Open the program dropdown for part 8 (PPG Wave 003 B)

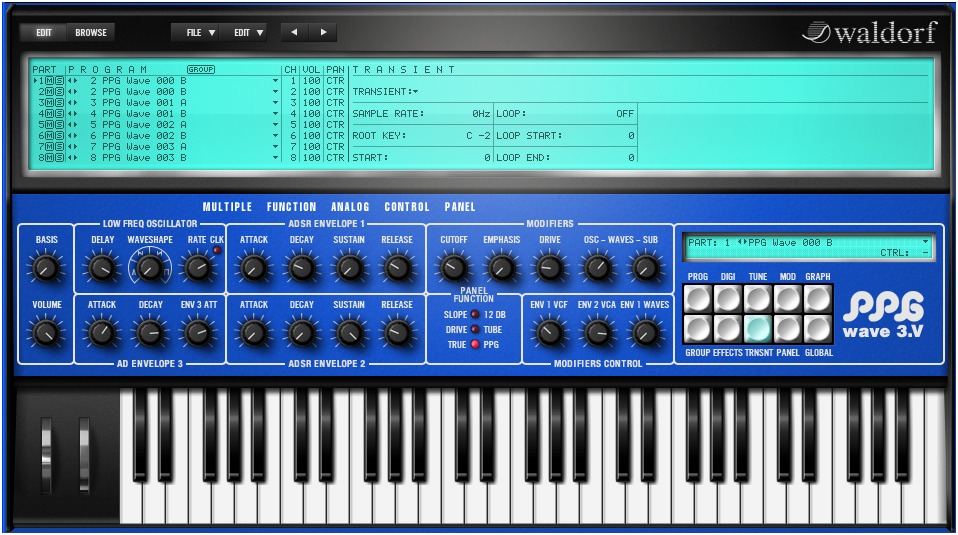pyautogui.click(x=276, y=158)
